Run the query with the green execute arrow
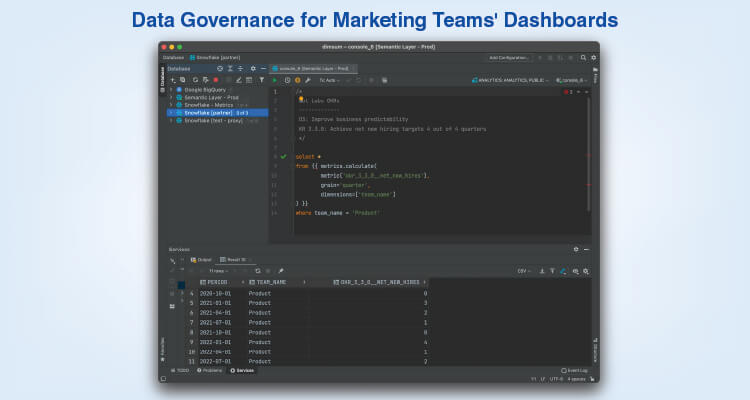The width and height of the screenshot is (750, 400). (x=275, y=80)
